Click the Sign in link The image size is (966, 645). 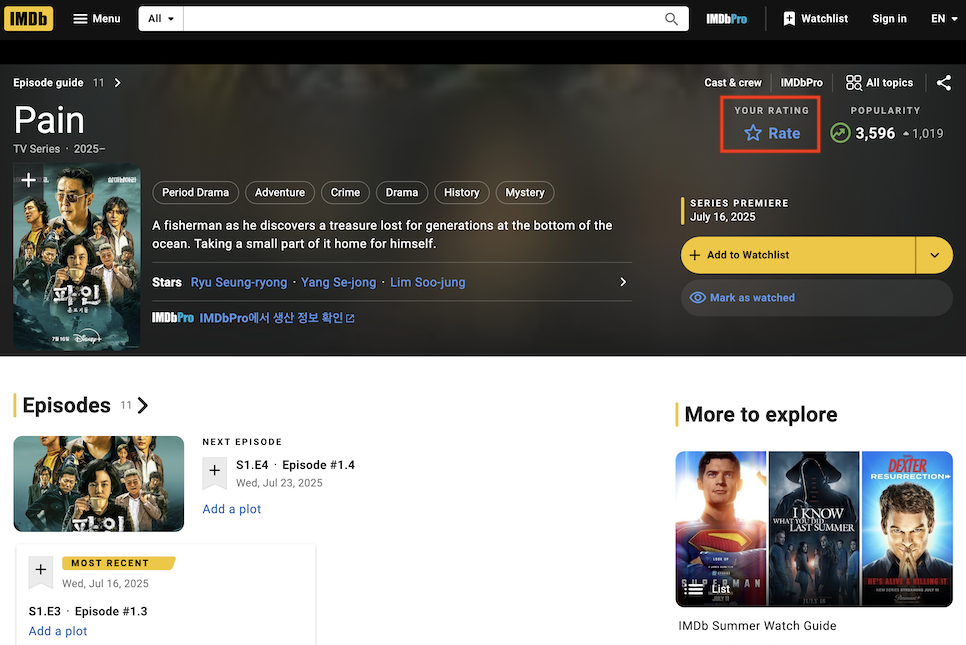(889, 18)
